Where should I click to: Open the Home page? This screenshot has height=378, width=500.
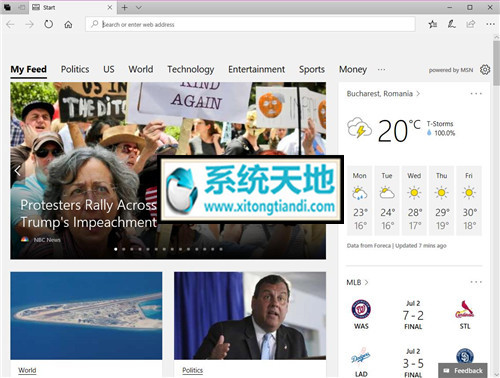(68, 24)
